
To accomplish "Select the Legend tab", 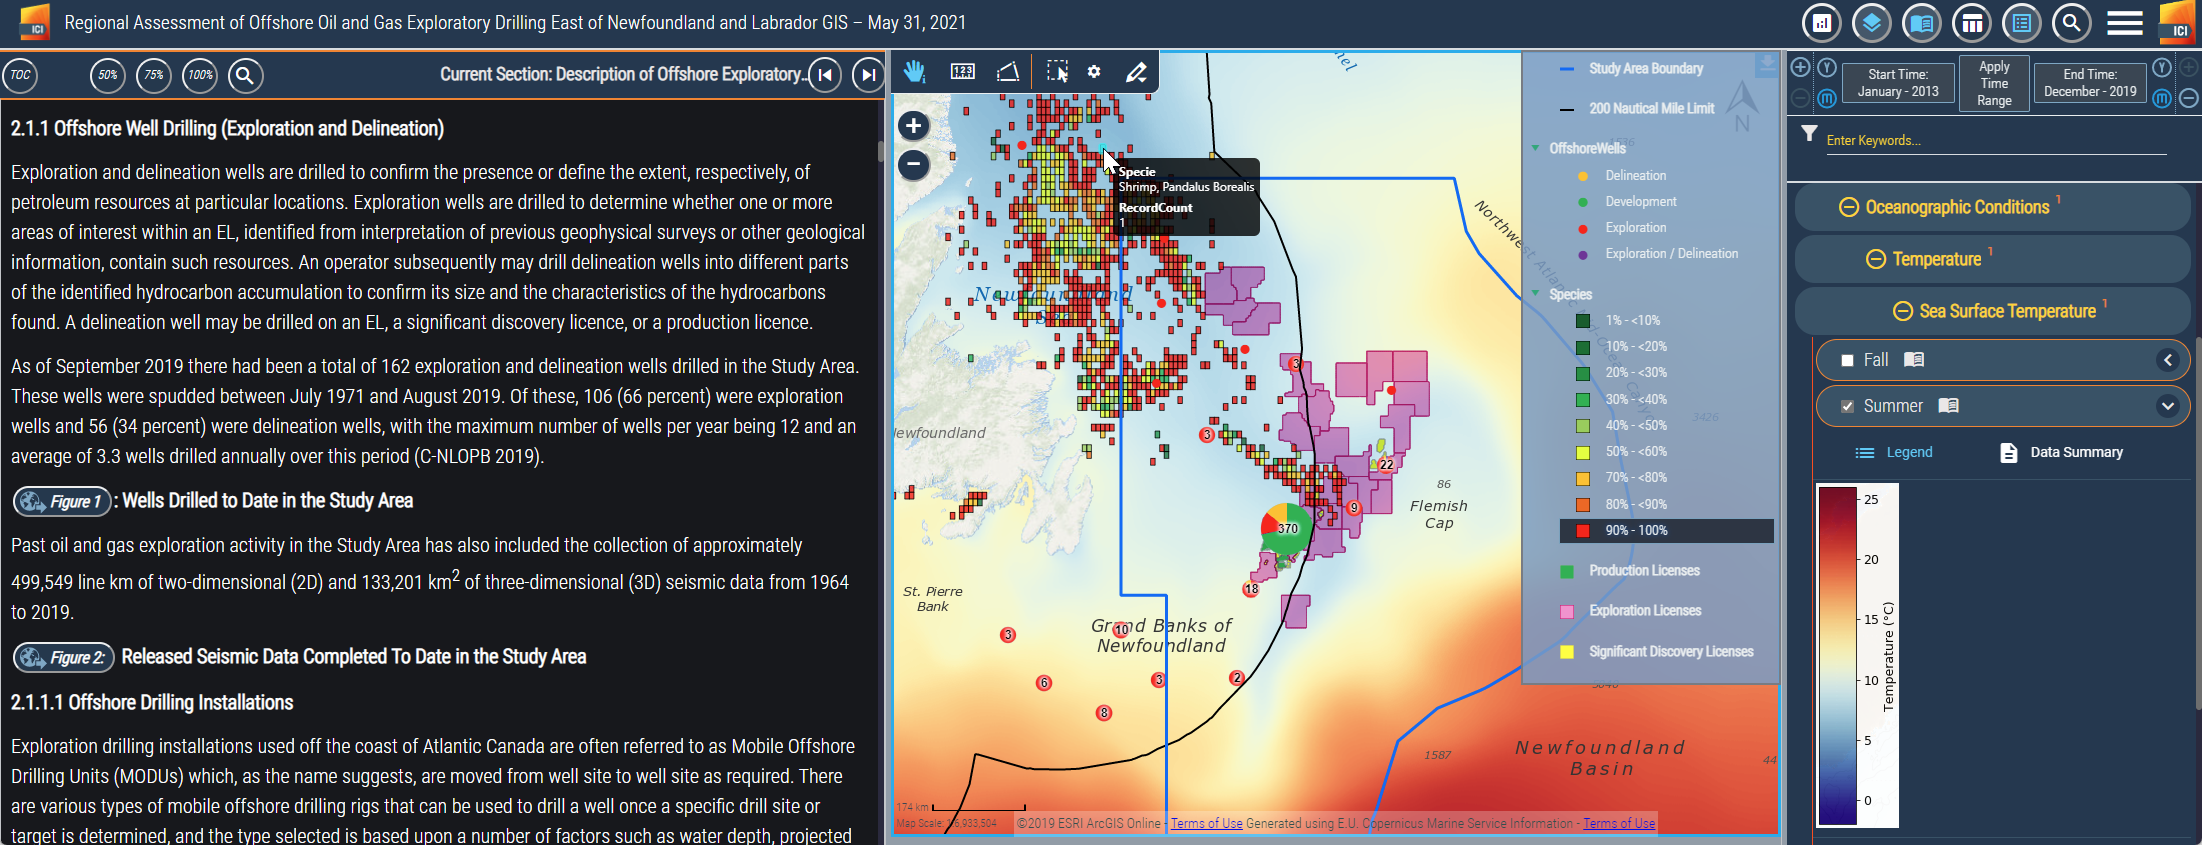I will point(1894,453).
